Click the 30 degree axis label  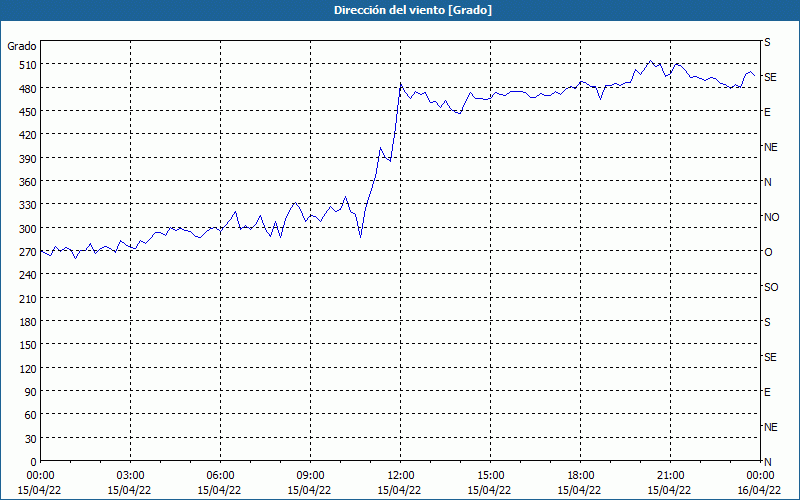pyautogui.click(x=31, y=439)
